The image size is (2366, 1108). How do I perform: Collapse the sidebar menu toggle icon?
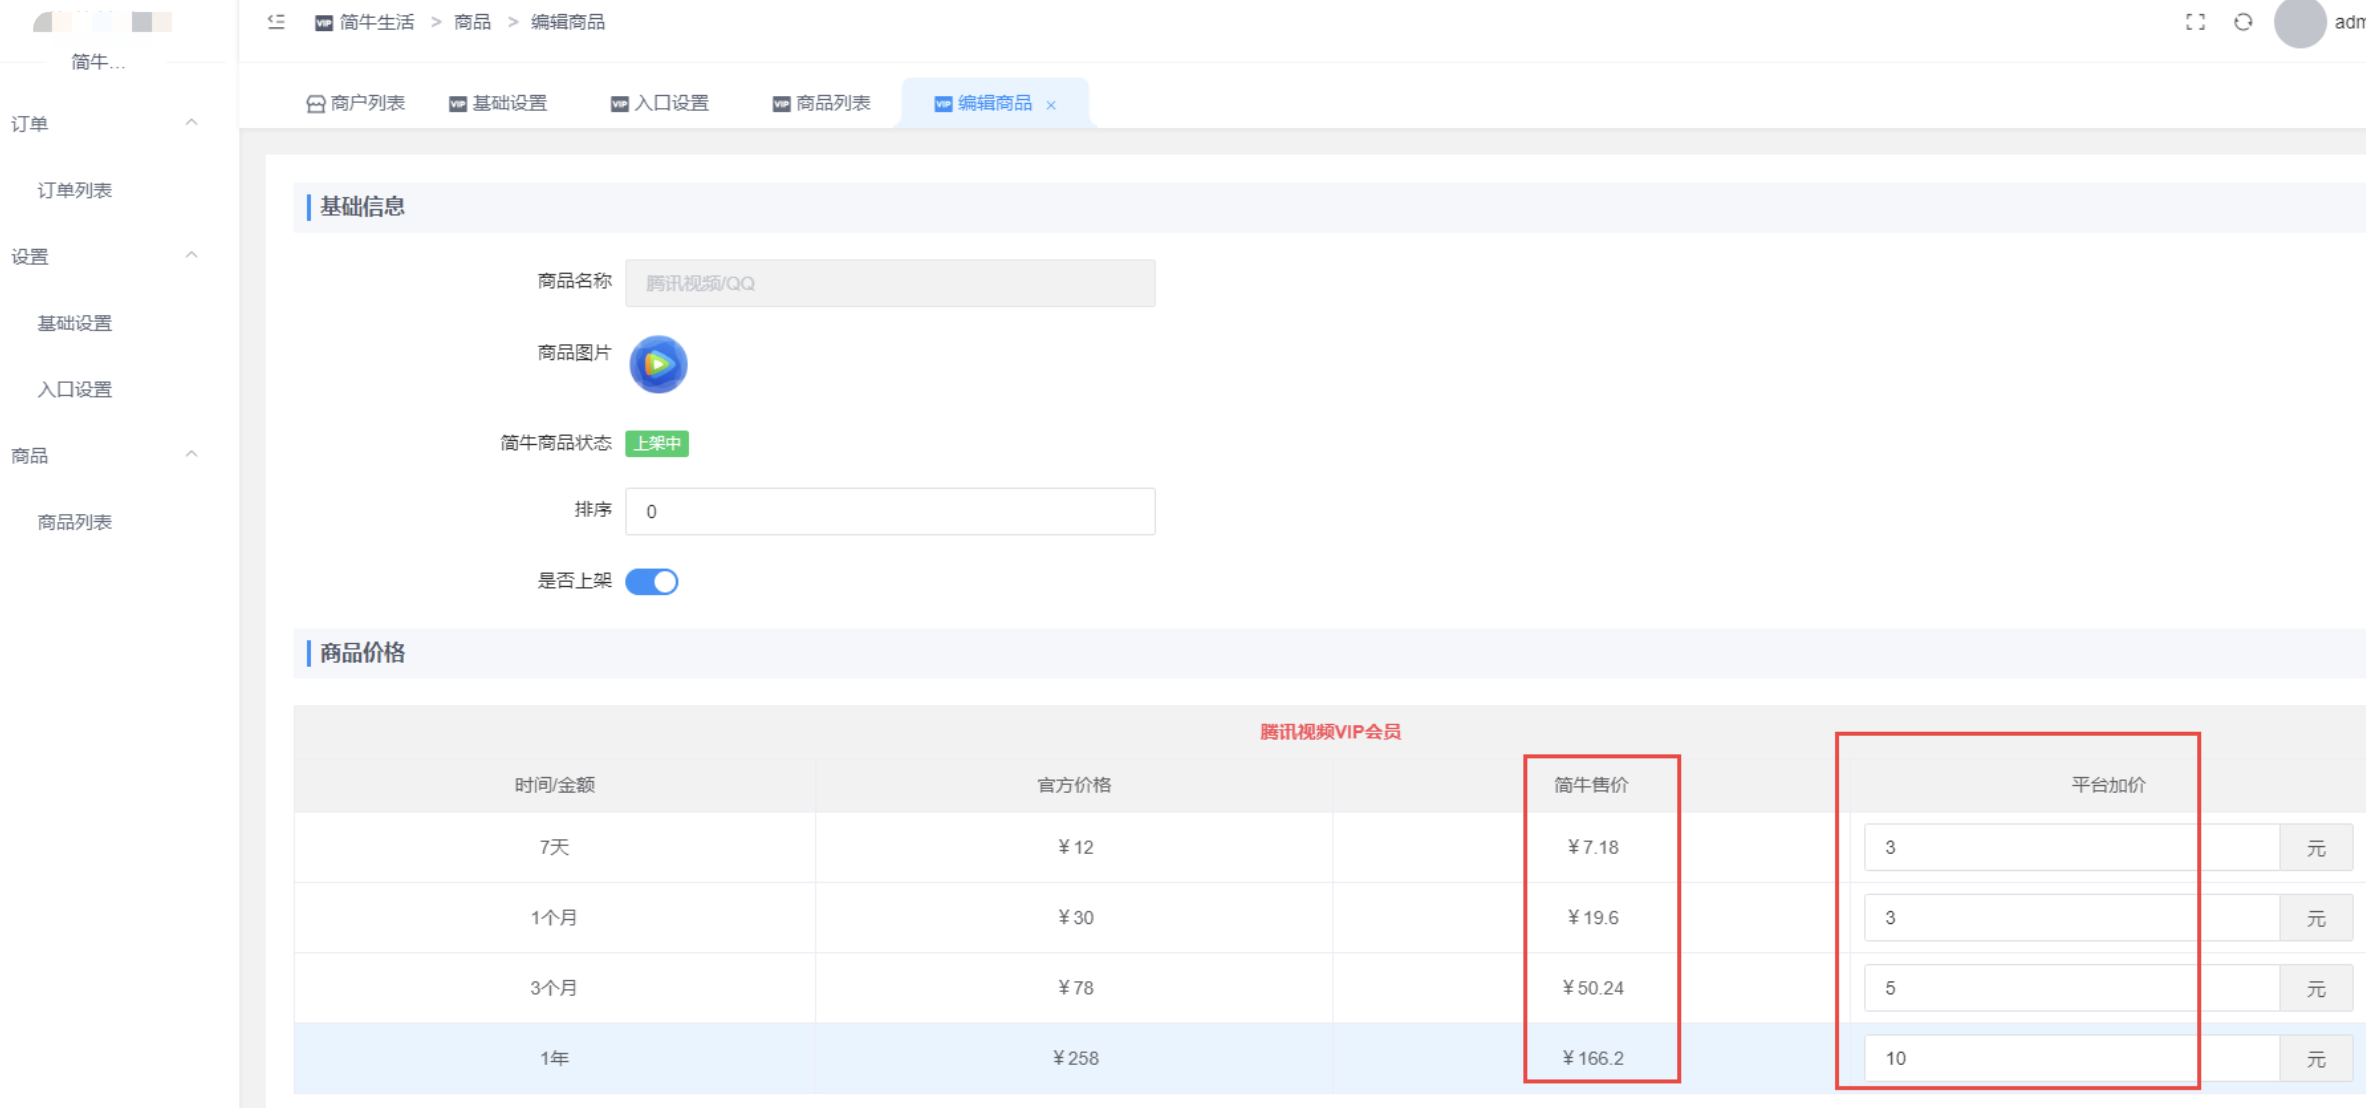click(276, 22)
